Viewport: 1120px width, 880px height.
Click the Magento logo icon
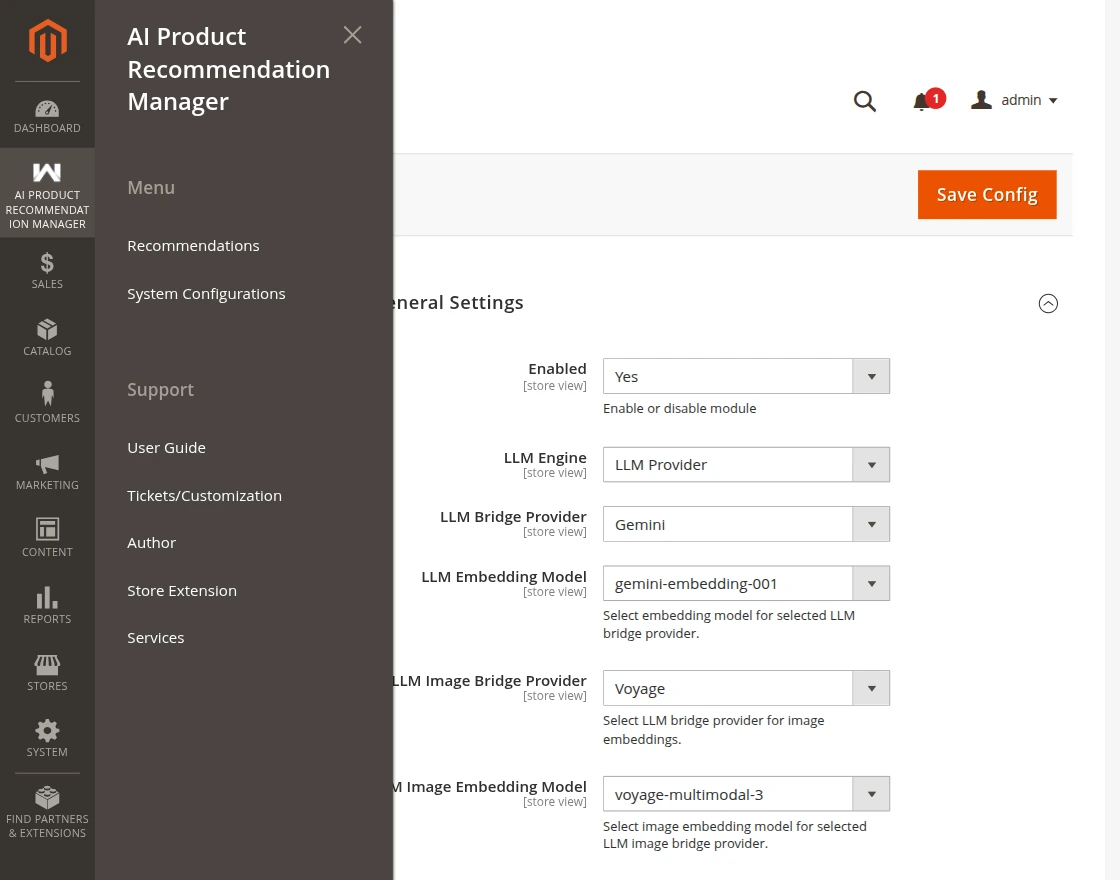pyautogui.click(x=47, y=41)
